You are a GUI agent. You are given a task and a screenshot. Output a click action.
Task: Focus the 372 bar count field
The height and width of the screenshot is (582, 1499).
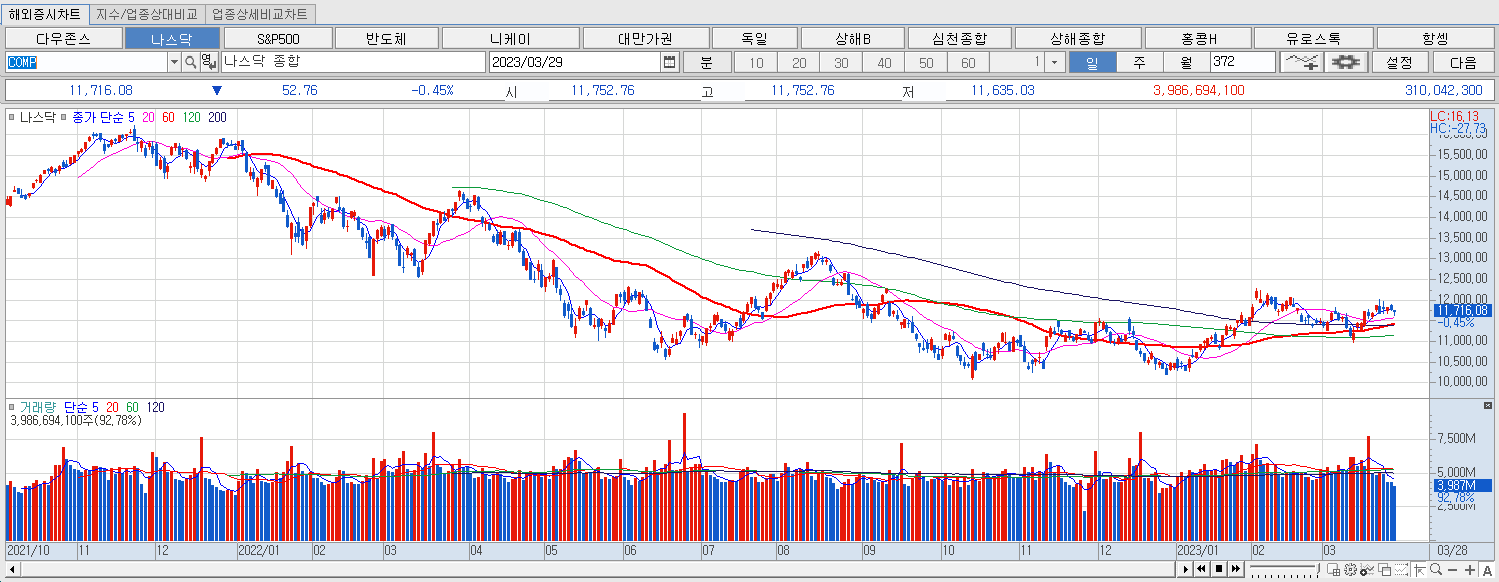tap(1242, 62)
